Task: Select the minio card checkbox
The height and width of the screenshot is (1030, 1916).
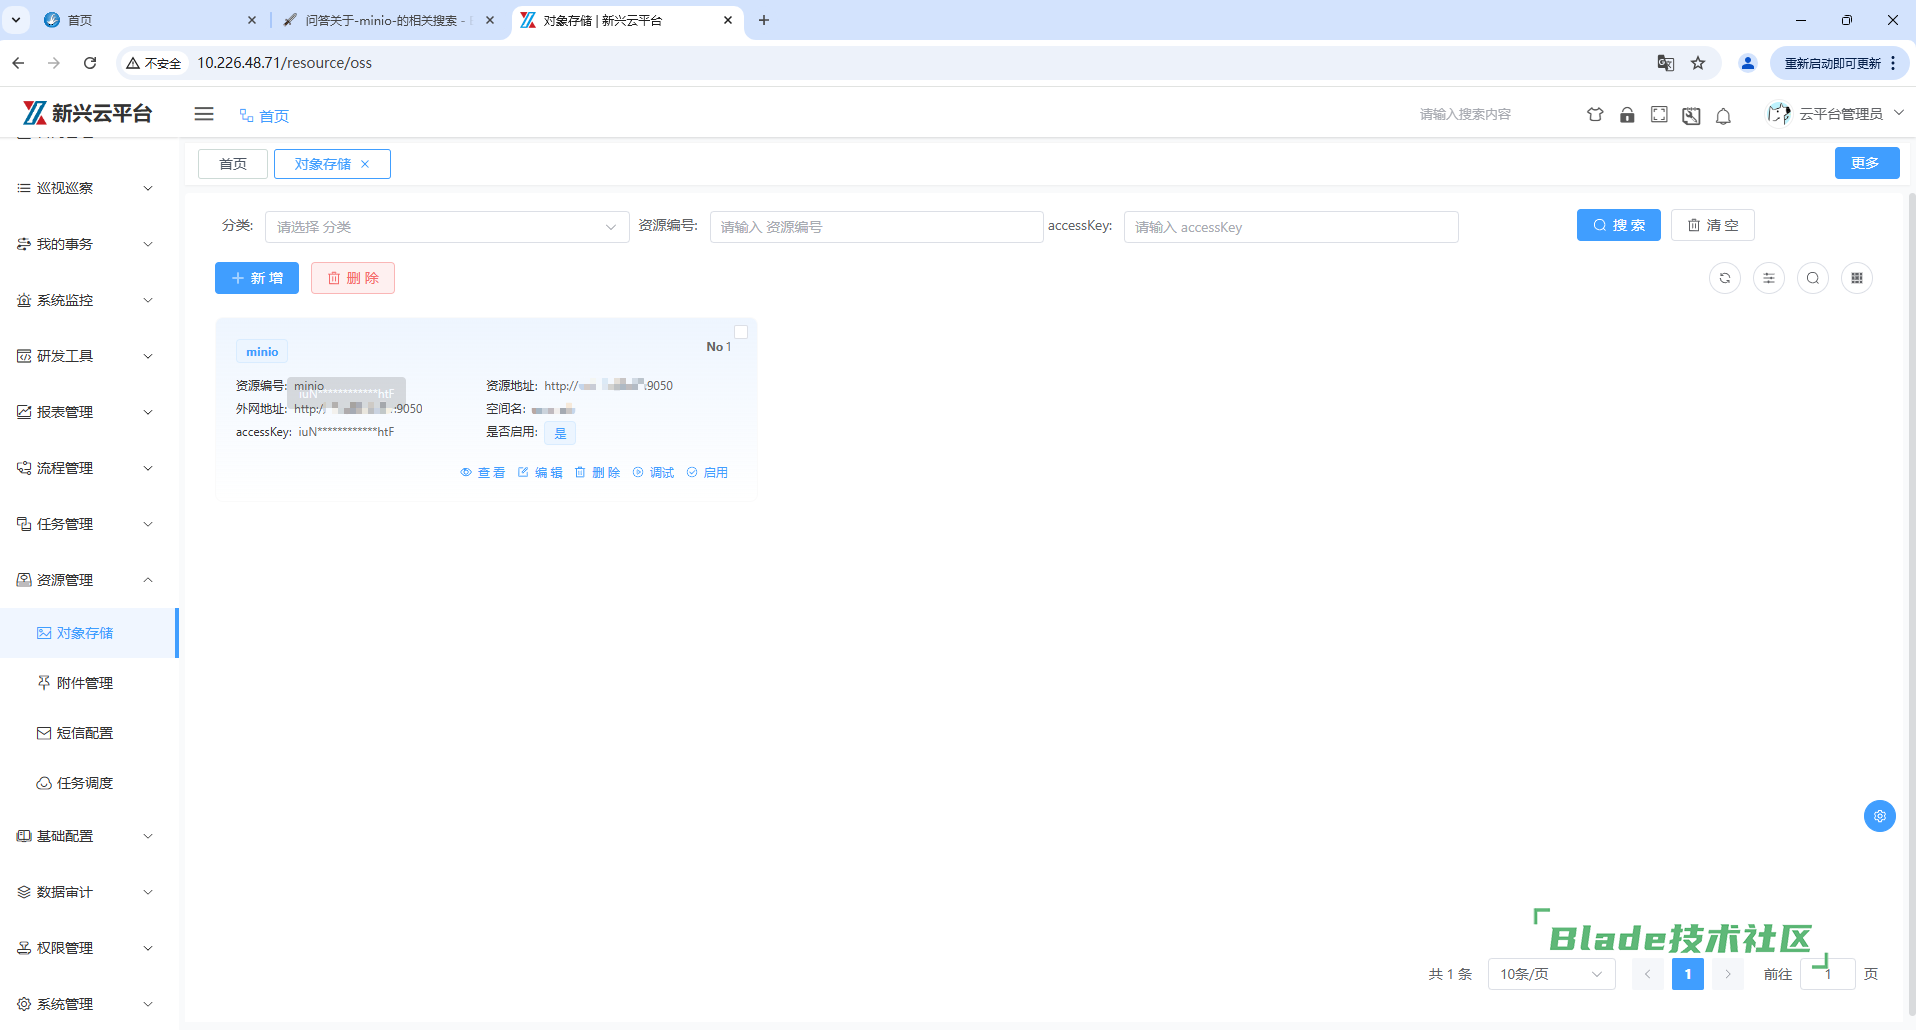Action: [741, 332]
